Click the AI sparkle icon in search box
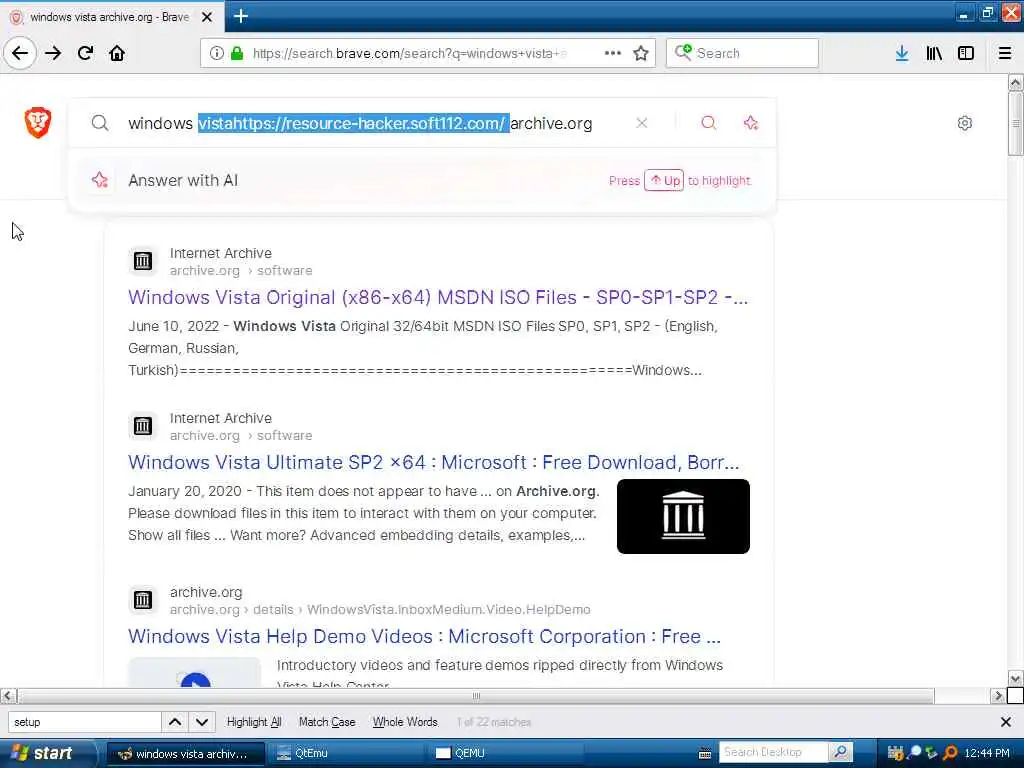This screenshot has width=1024, height=768. (751, 123)
